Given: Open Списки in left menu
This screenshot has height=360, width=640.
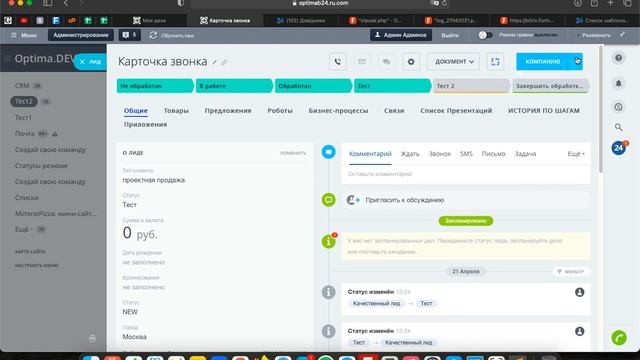Looking at the screenshot, I should (x=27, y=198).
